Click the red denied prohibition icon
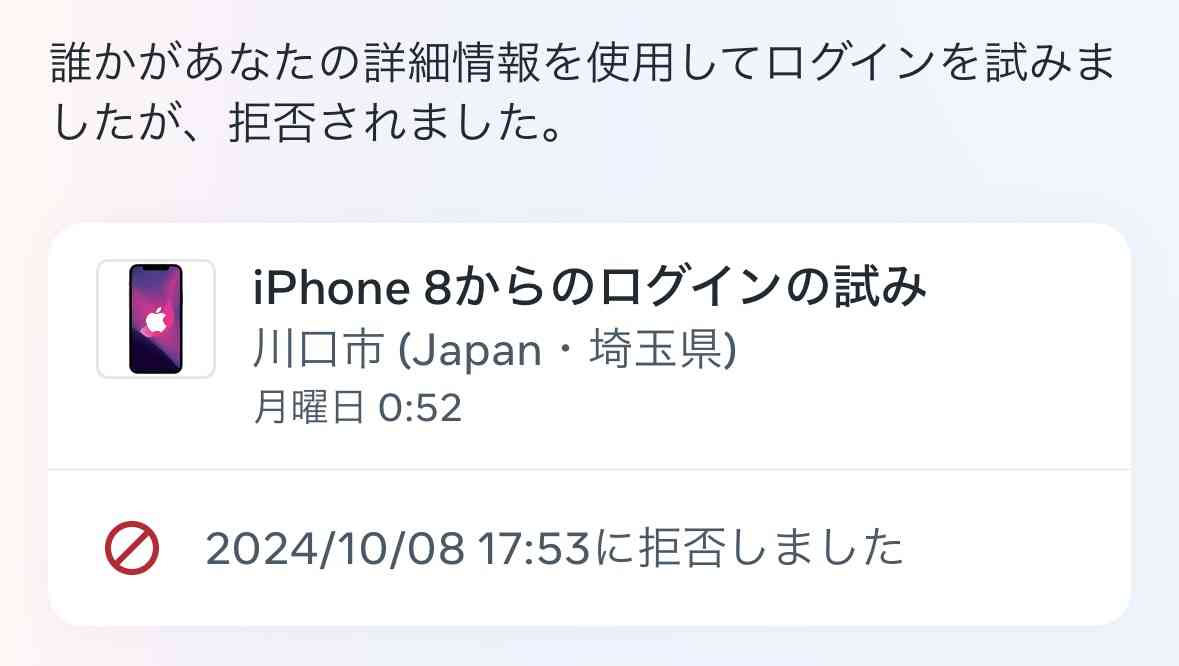The width and height of the screenshot is (1179, 666). pos(132,548)
